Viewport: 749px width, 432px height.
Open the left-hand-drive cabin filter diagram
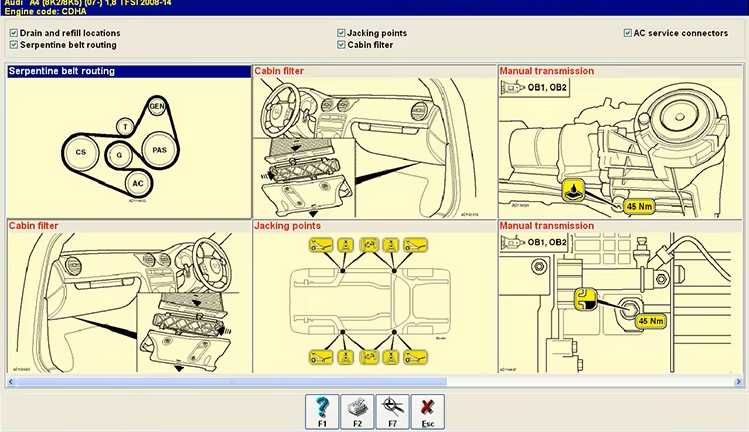[374, 148]
